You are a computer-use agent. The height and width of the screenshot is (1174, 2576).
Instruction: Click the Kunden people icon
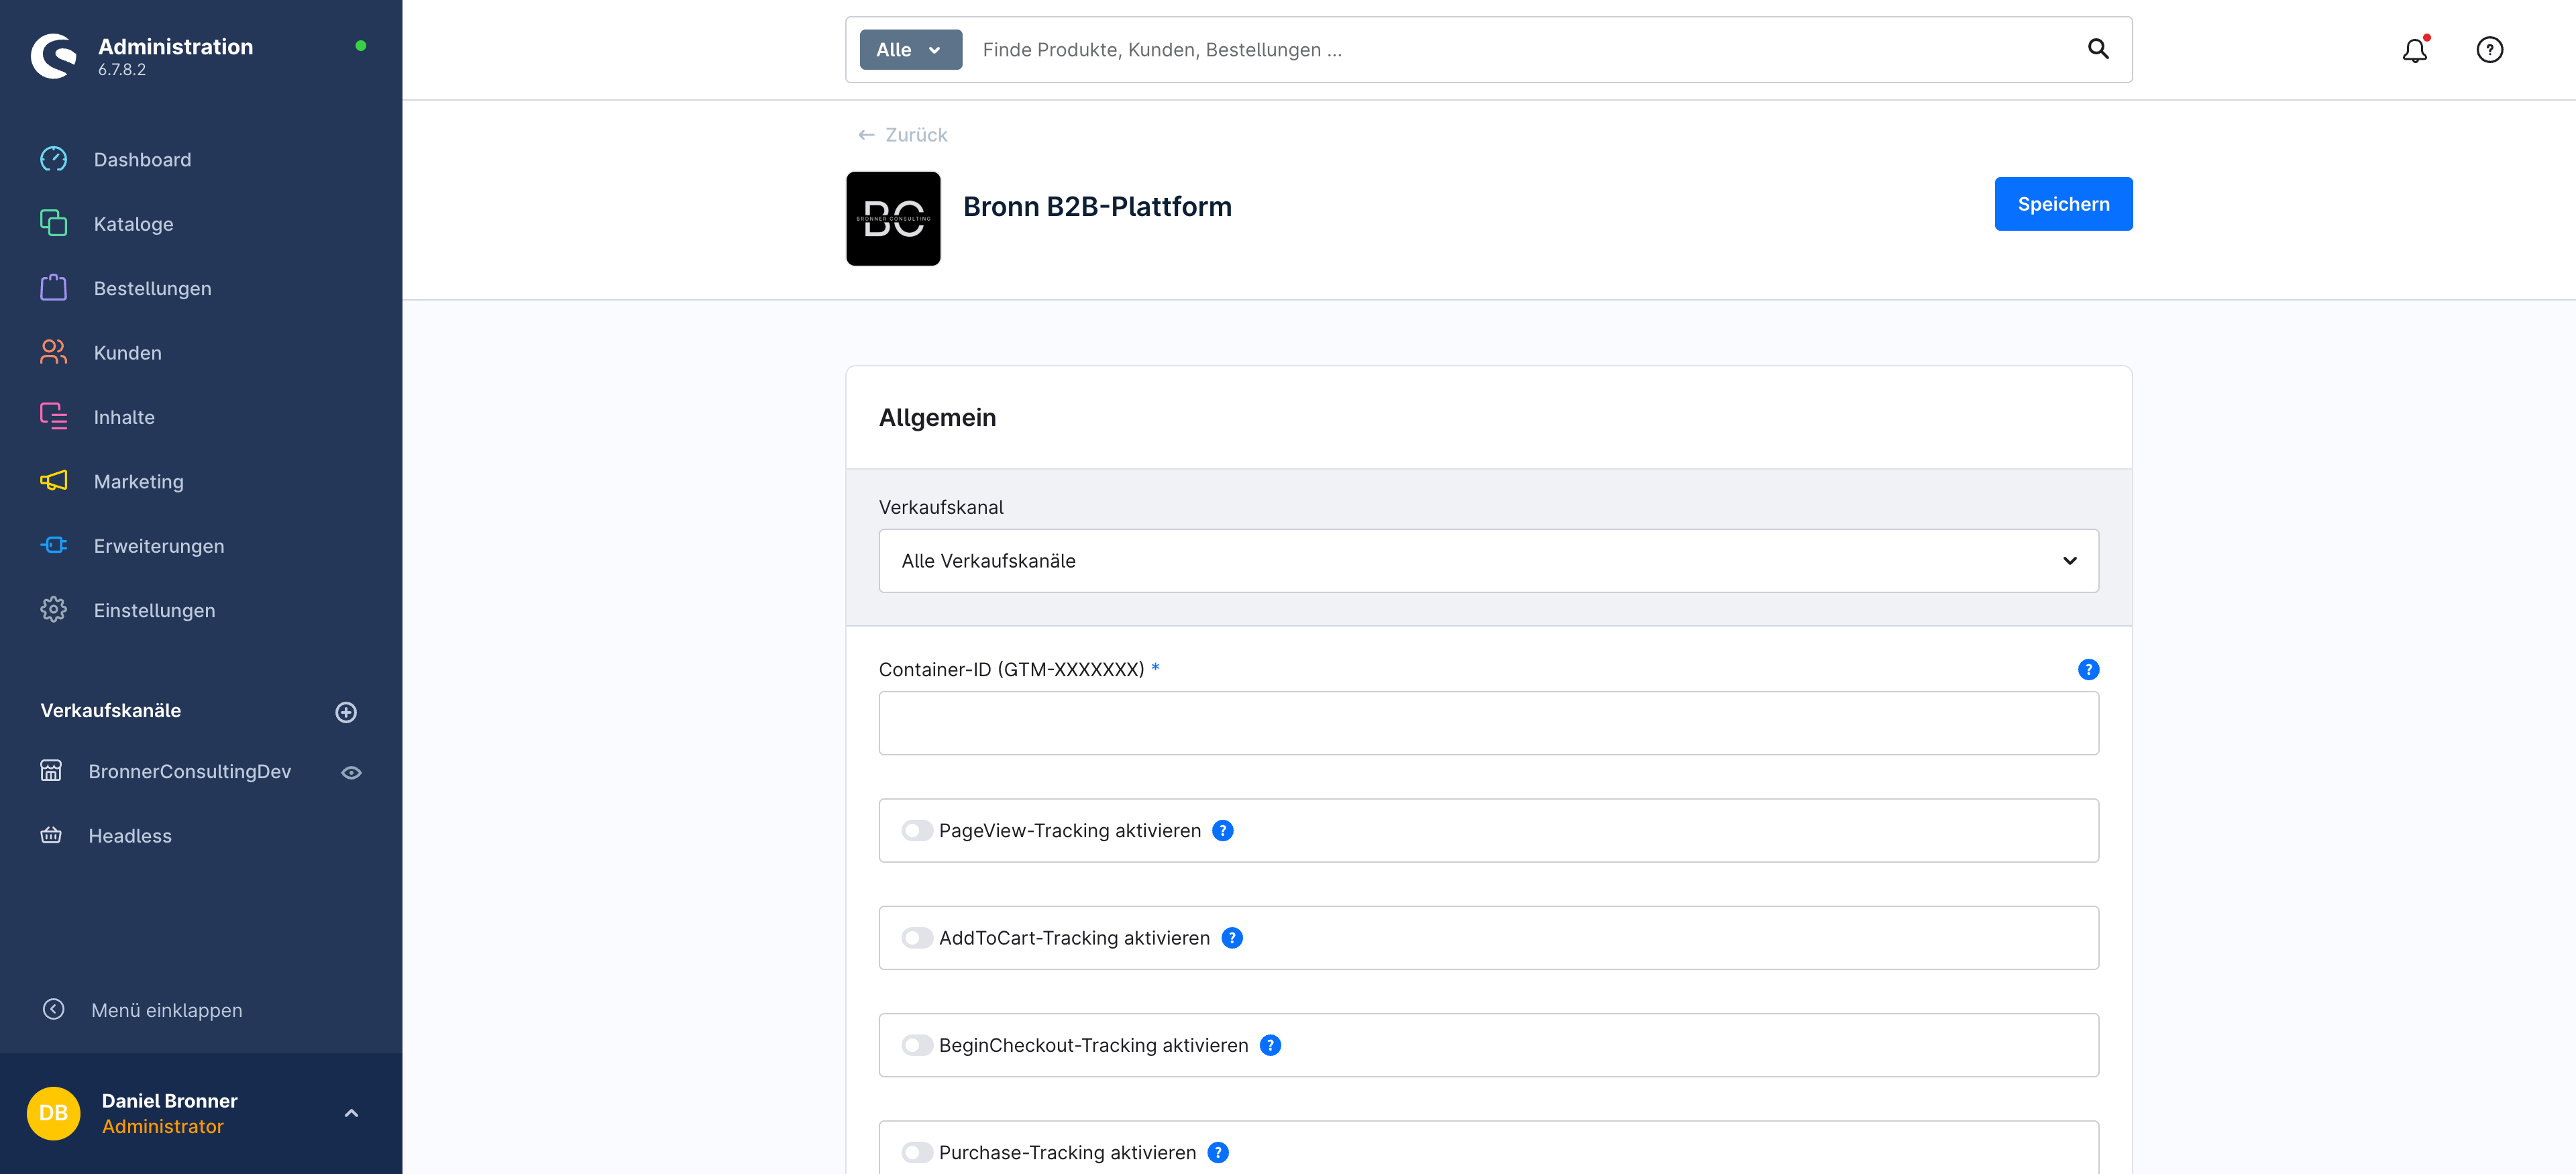pos(54,352)
